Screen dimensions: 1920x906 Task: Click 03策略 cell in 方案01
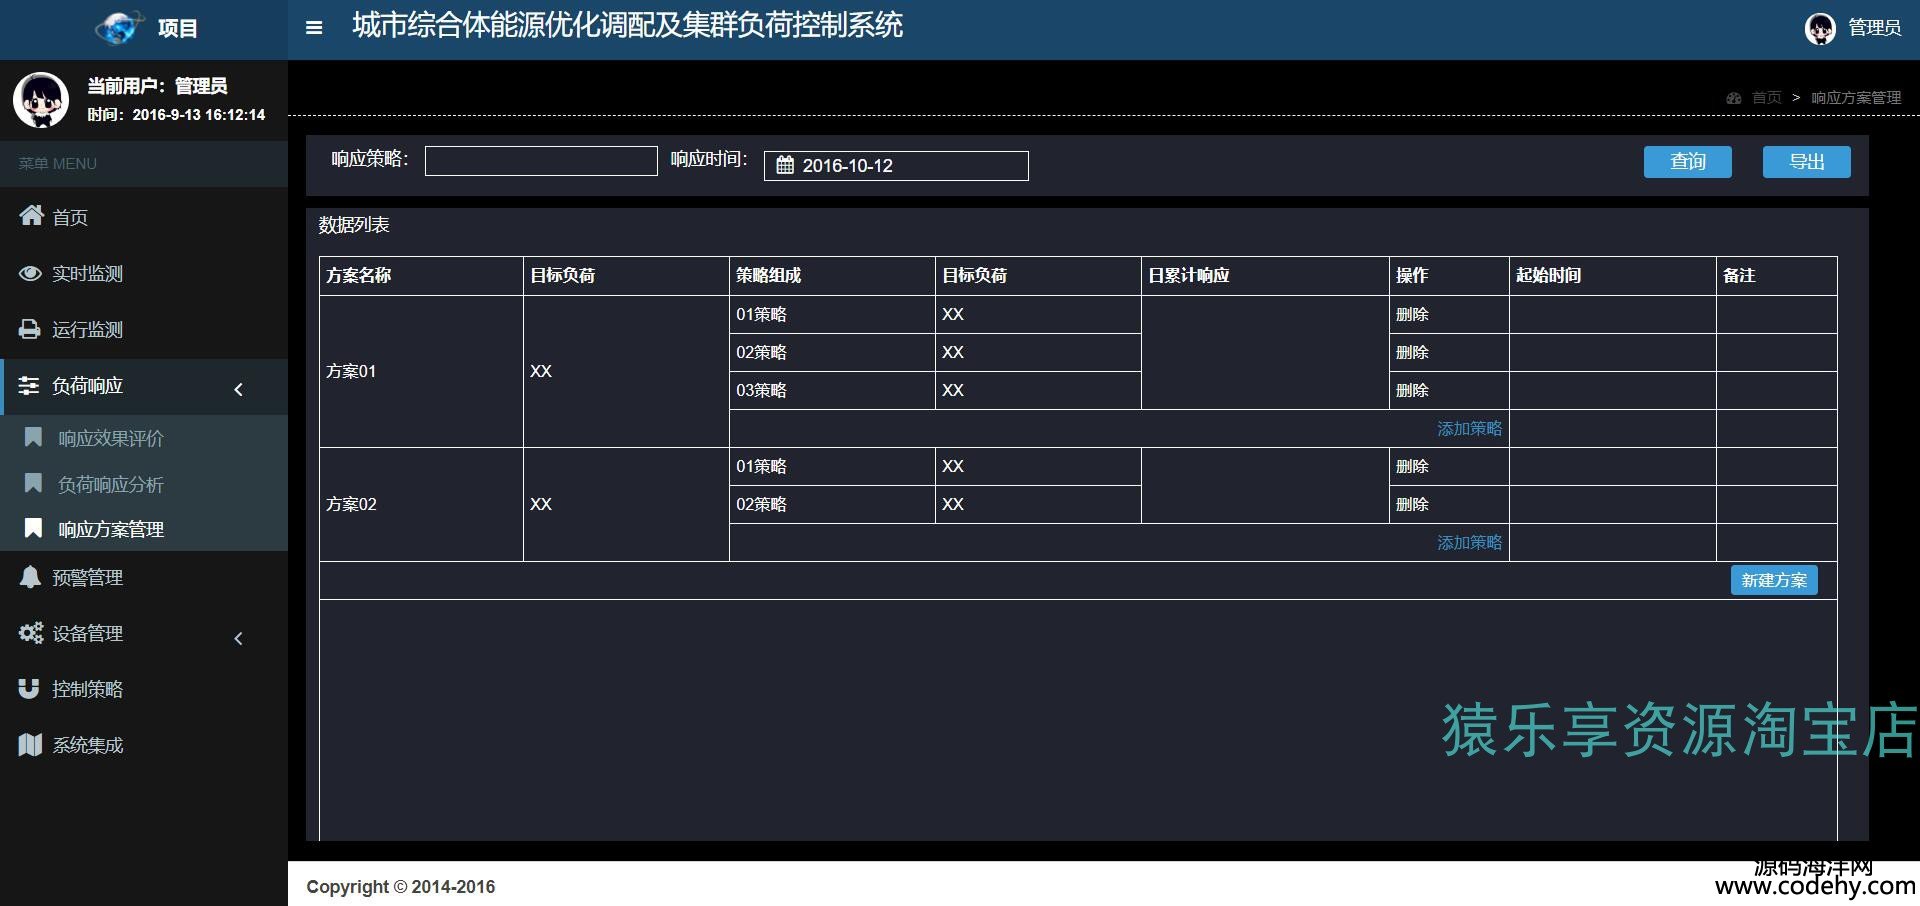[832, 390]
